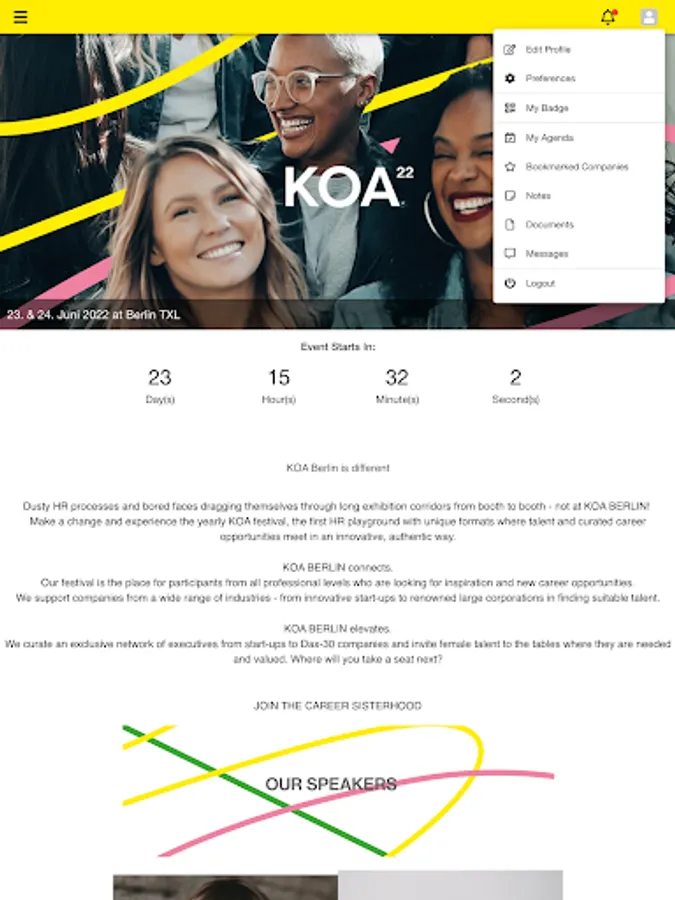Open My Agenda from the menu
This screenshot has width=675, height=900.
pyautogui.click(x=579, y=138)
